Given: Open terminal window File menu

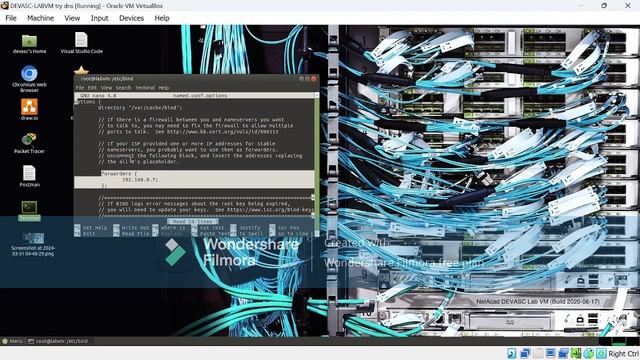Looking at the screenshot, I should click(x=80, y=88).
